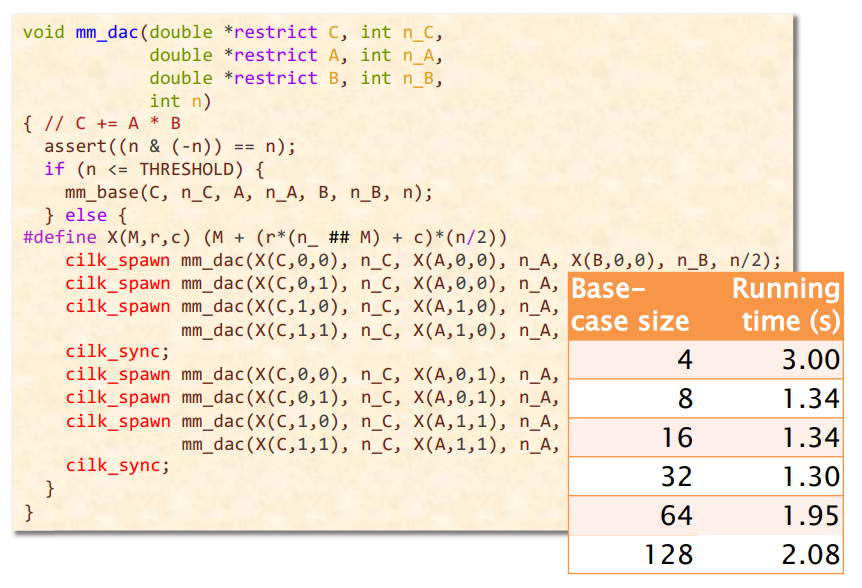This screenshot has width=862, height=588.
Task: Click the base-case size 32 cell
Action: (x=675, y=477)
